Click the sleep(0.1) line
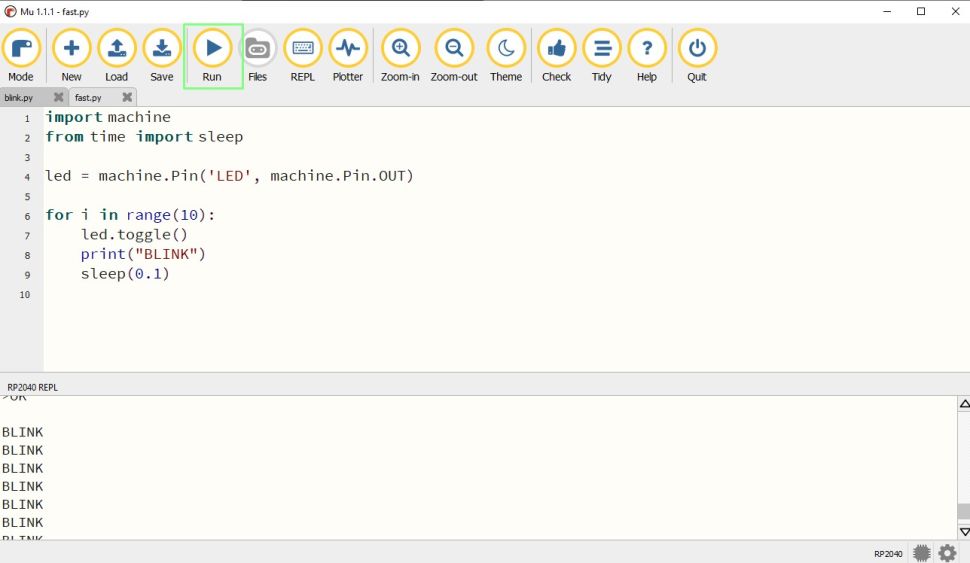Screen dimensions: 970x563 (125, 273)
